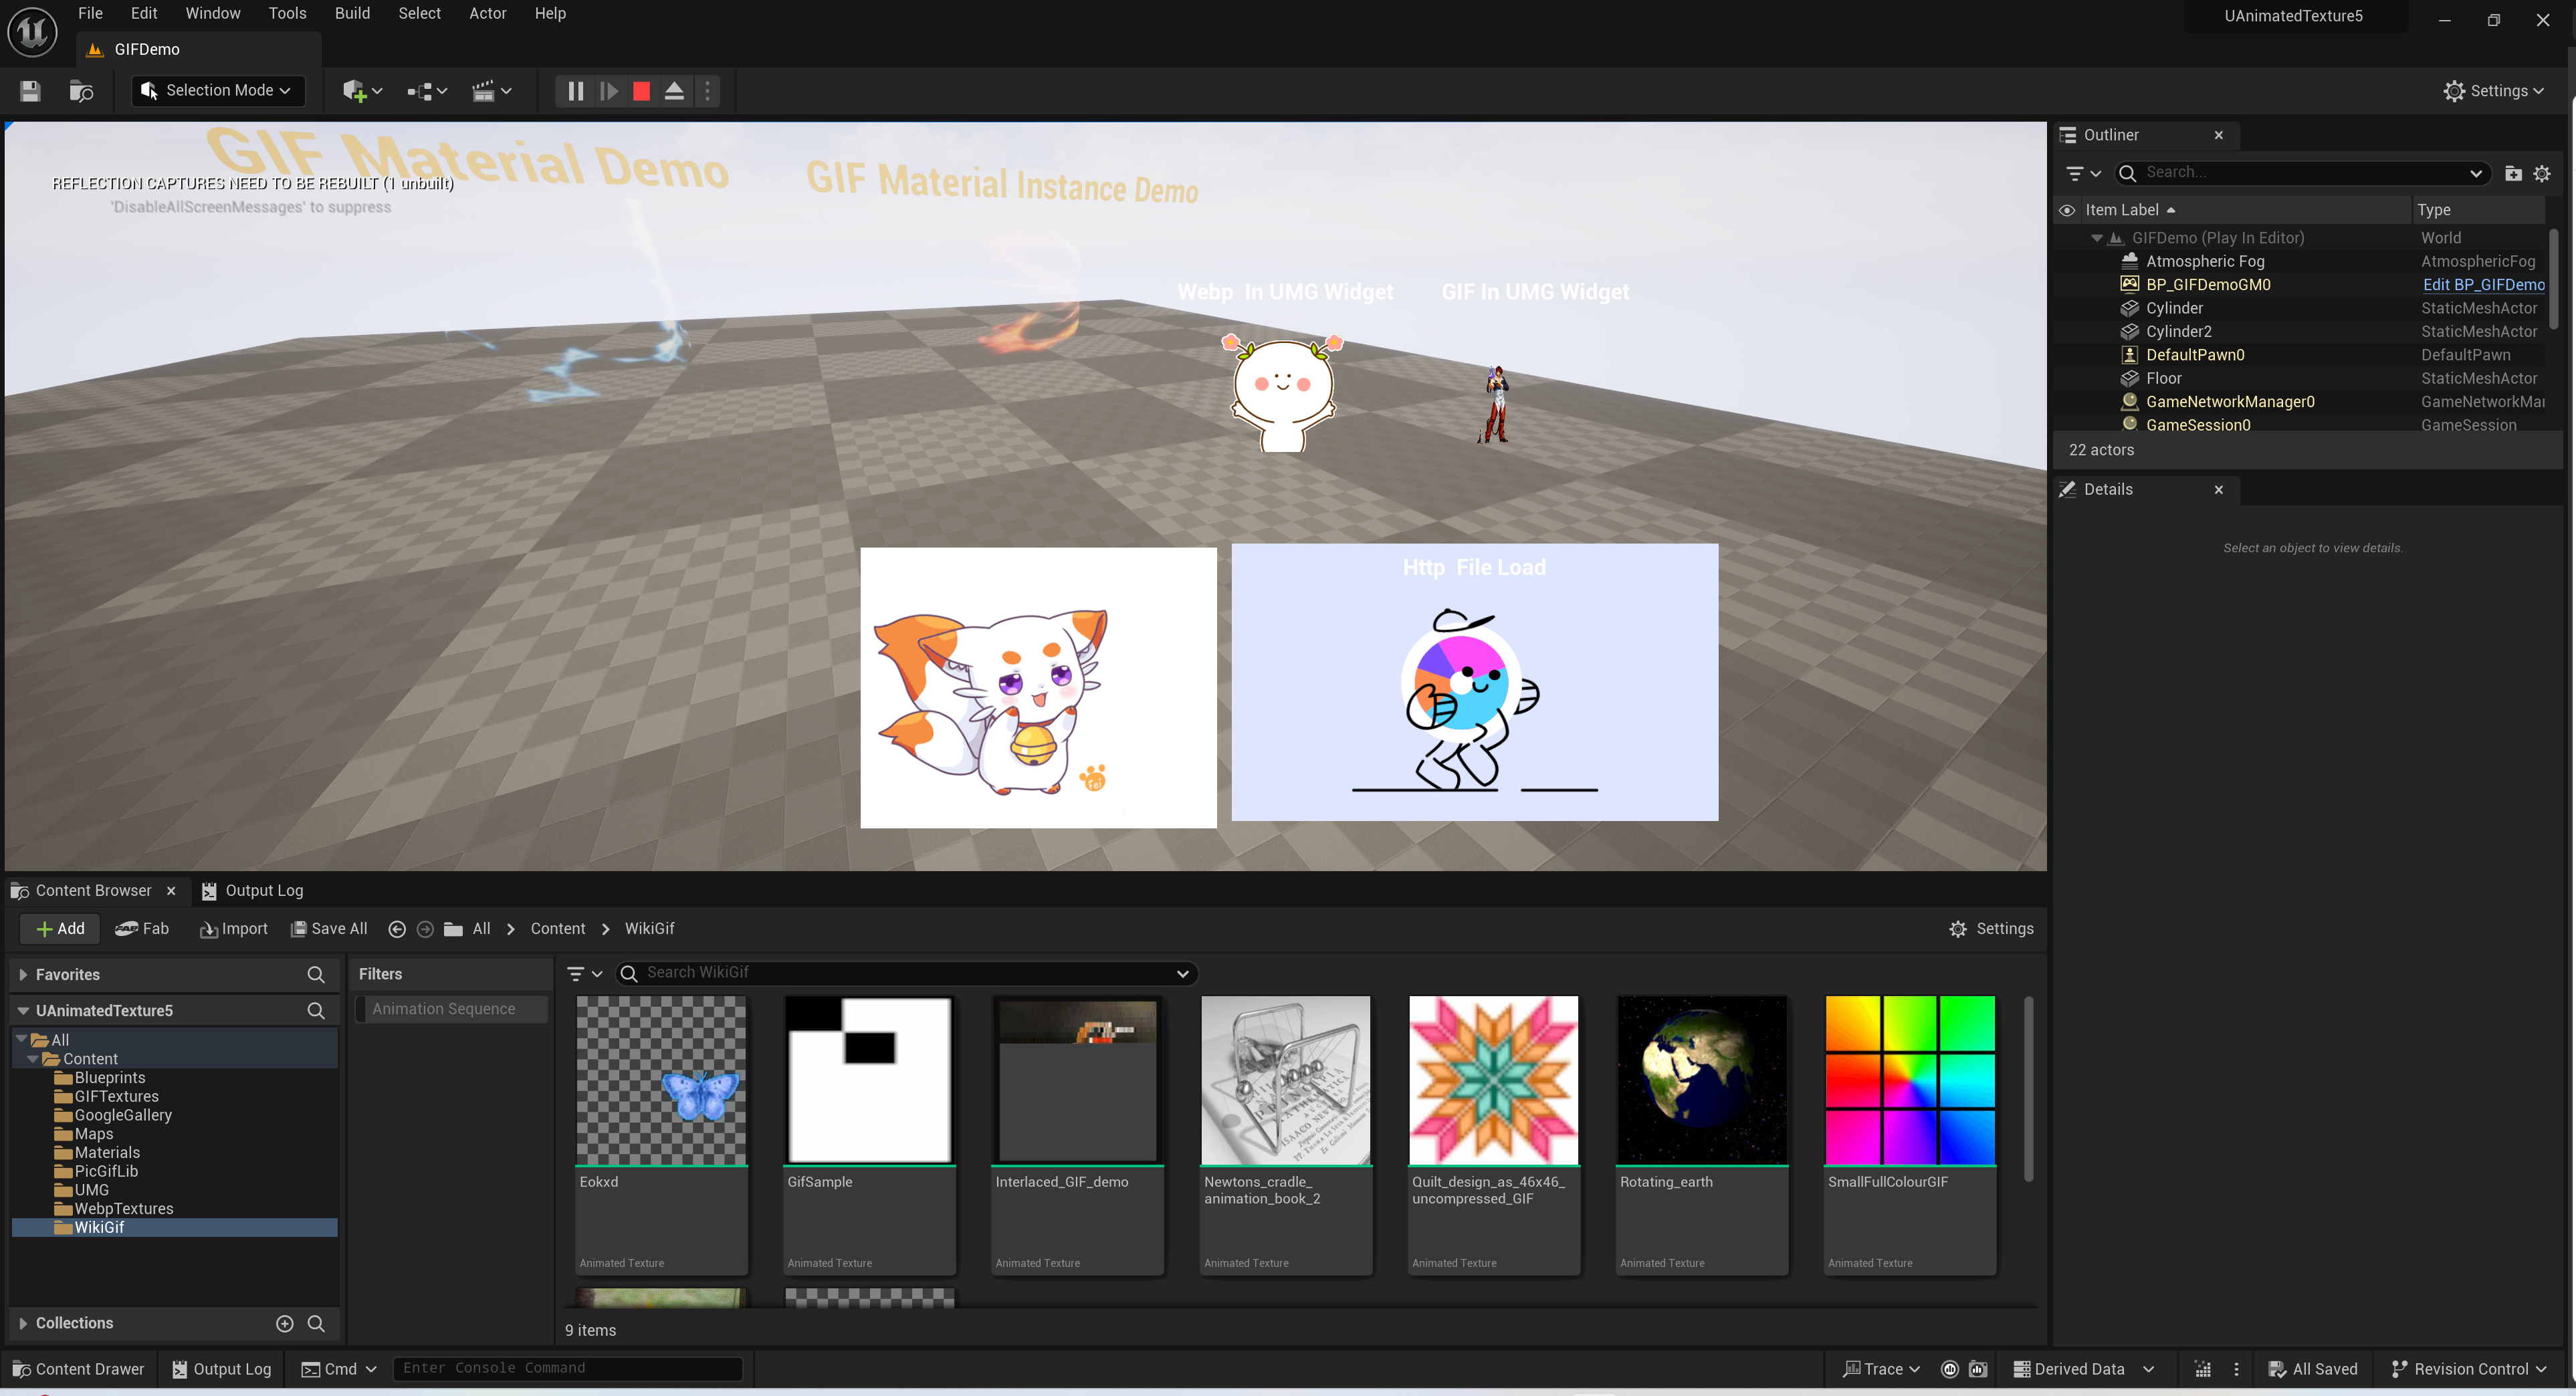Navigate to Content in breadcrumb path
Viewport: 2576px width, 1396px height.
pos(558,929)
